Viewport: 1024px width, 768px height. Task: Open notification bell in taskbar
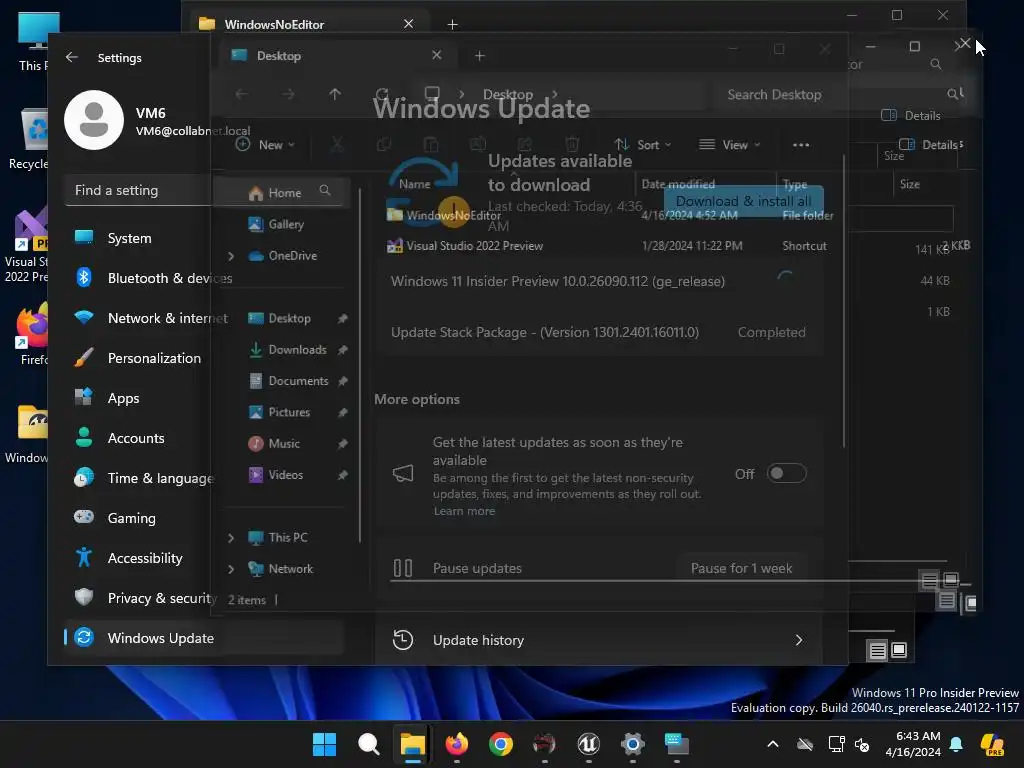(x=956, y=744)
